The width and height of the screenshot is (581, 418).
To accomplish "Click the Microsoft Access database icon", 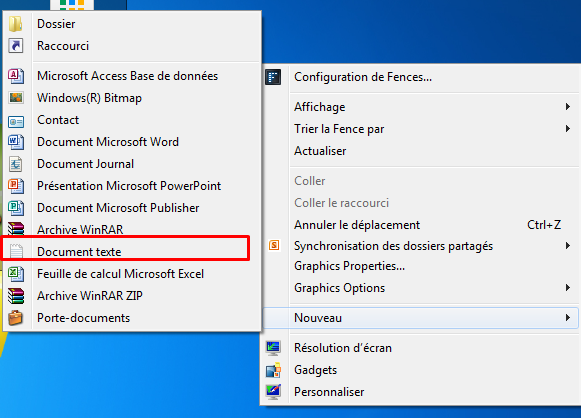I will point(16,76).
